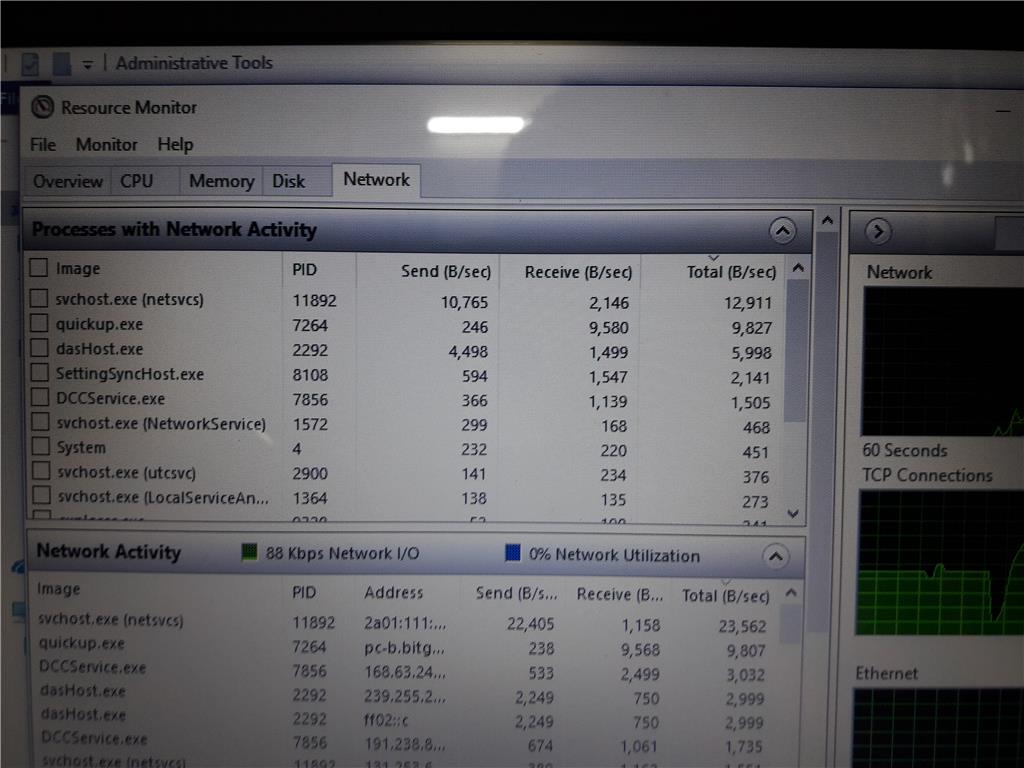
Task: Click PID 11892 in the process list
Action: click(x=314, y=300)
